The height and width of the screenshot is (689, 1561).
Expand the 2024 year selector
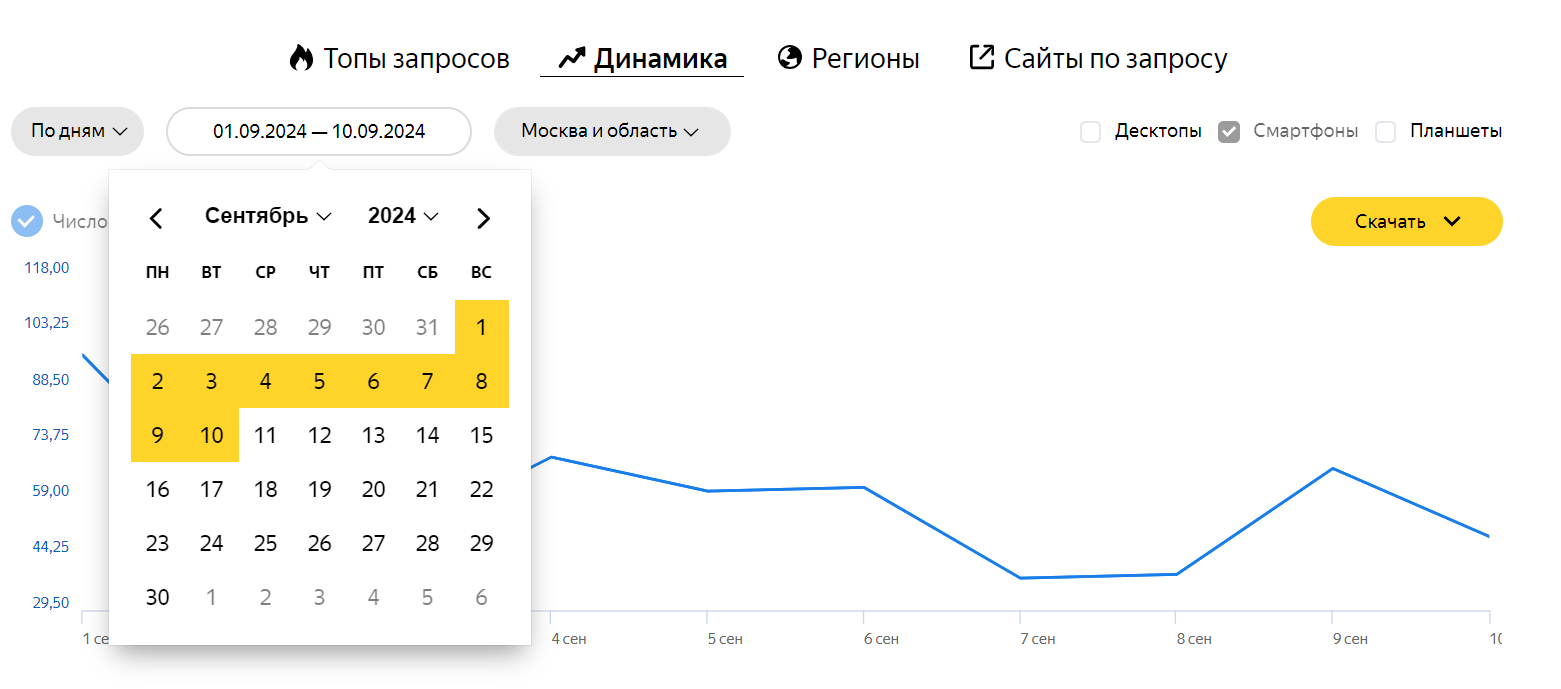[403, 216]
